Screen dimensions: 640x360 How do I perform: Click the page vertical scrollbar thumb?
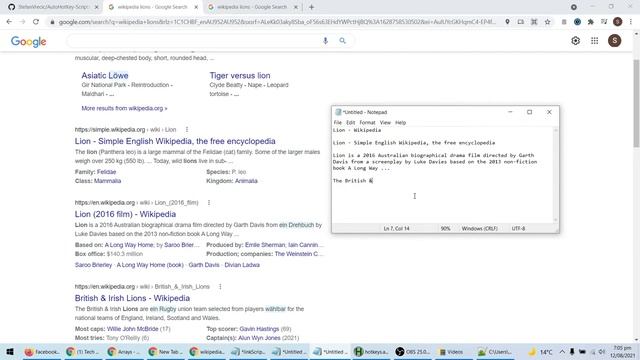(x=636, y=103)
